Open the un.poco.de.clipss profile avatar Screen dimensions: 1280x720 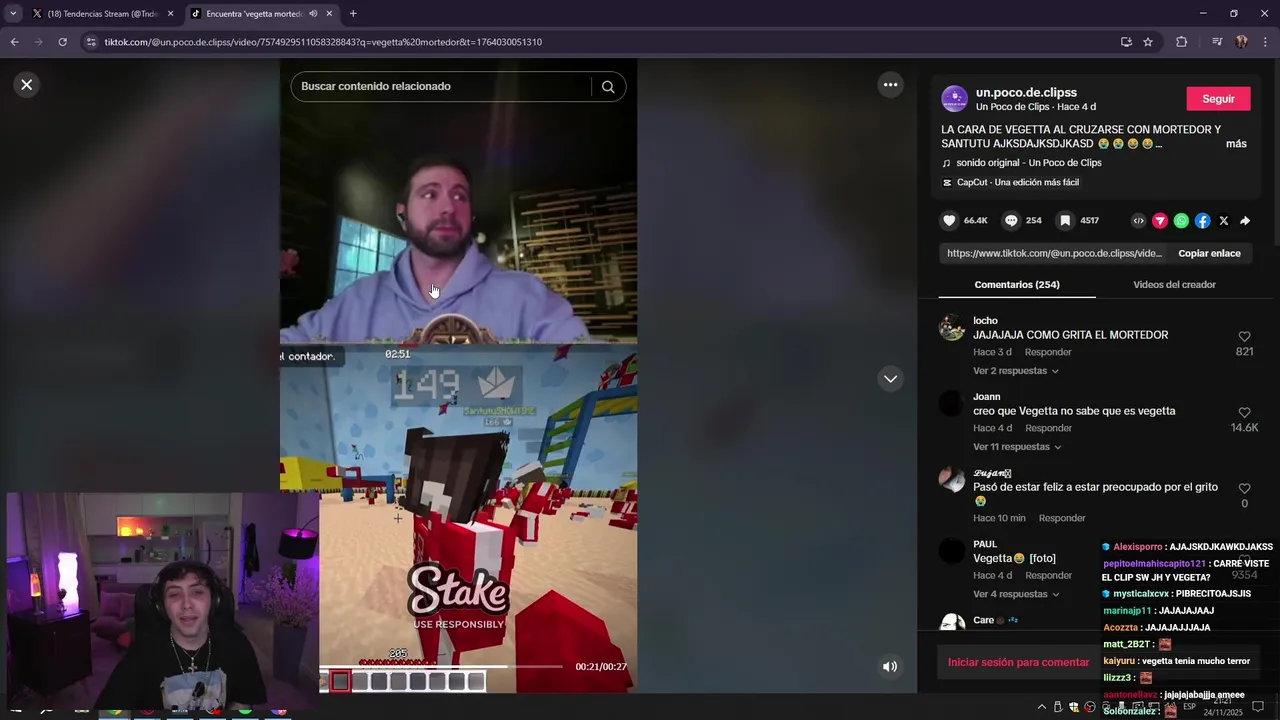(954, 99)
